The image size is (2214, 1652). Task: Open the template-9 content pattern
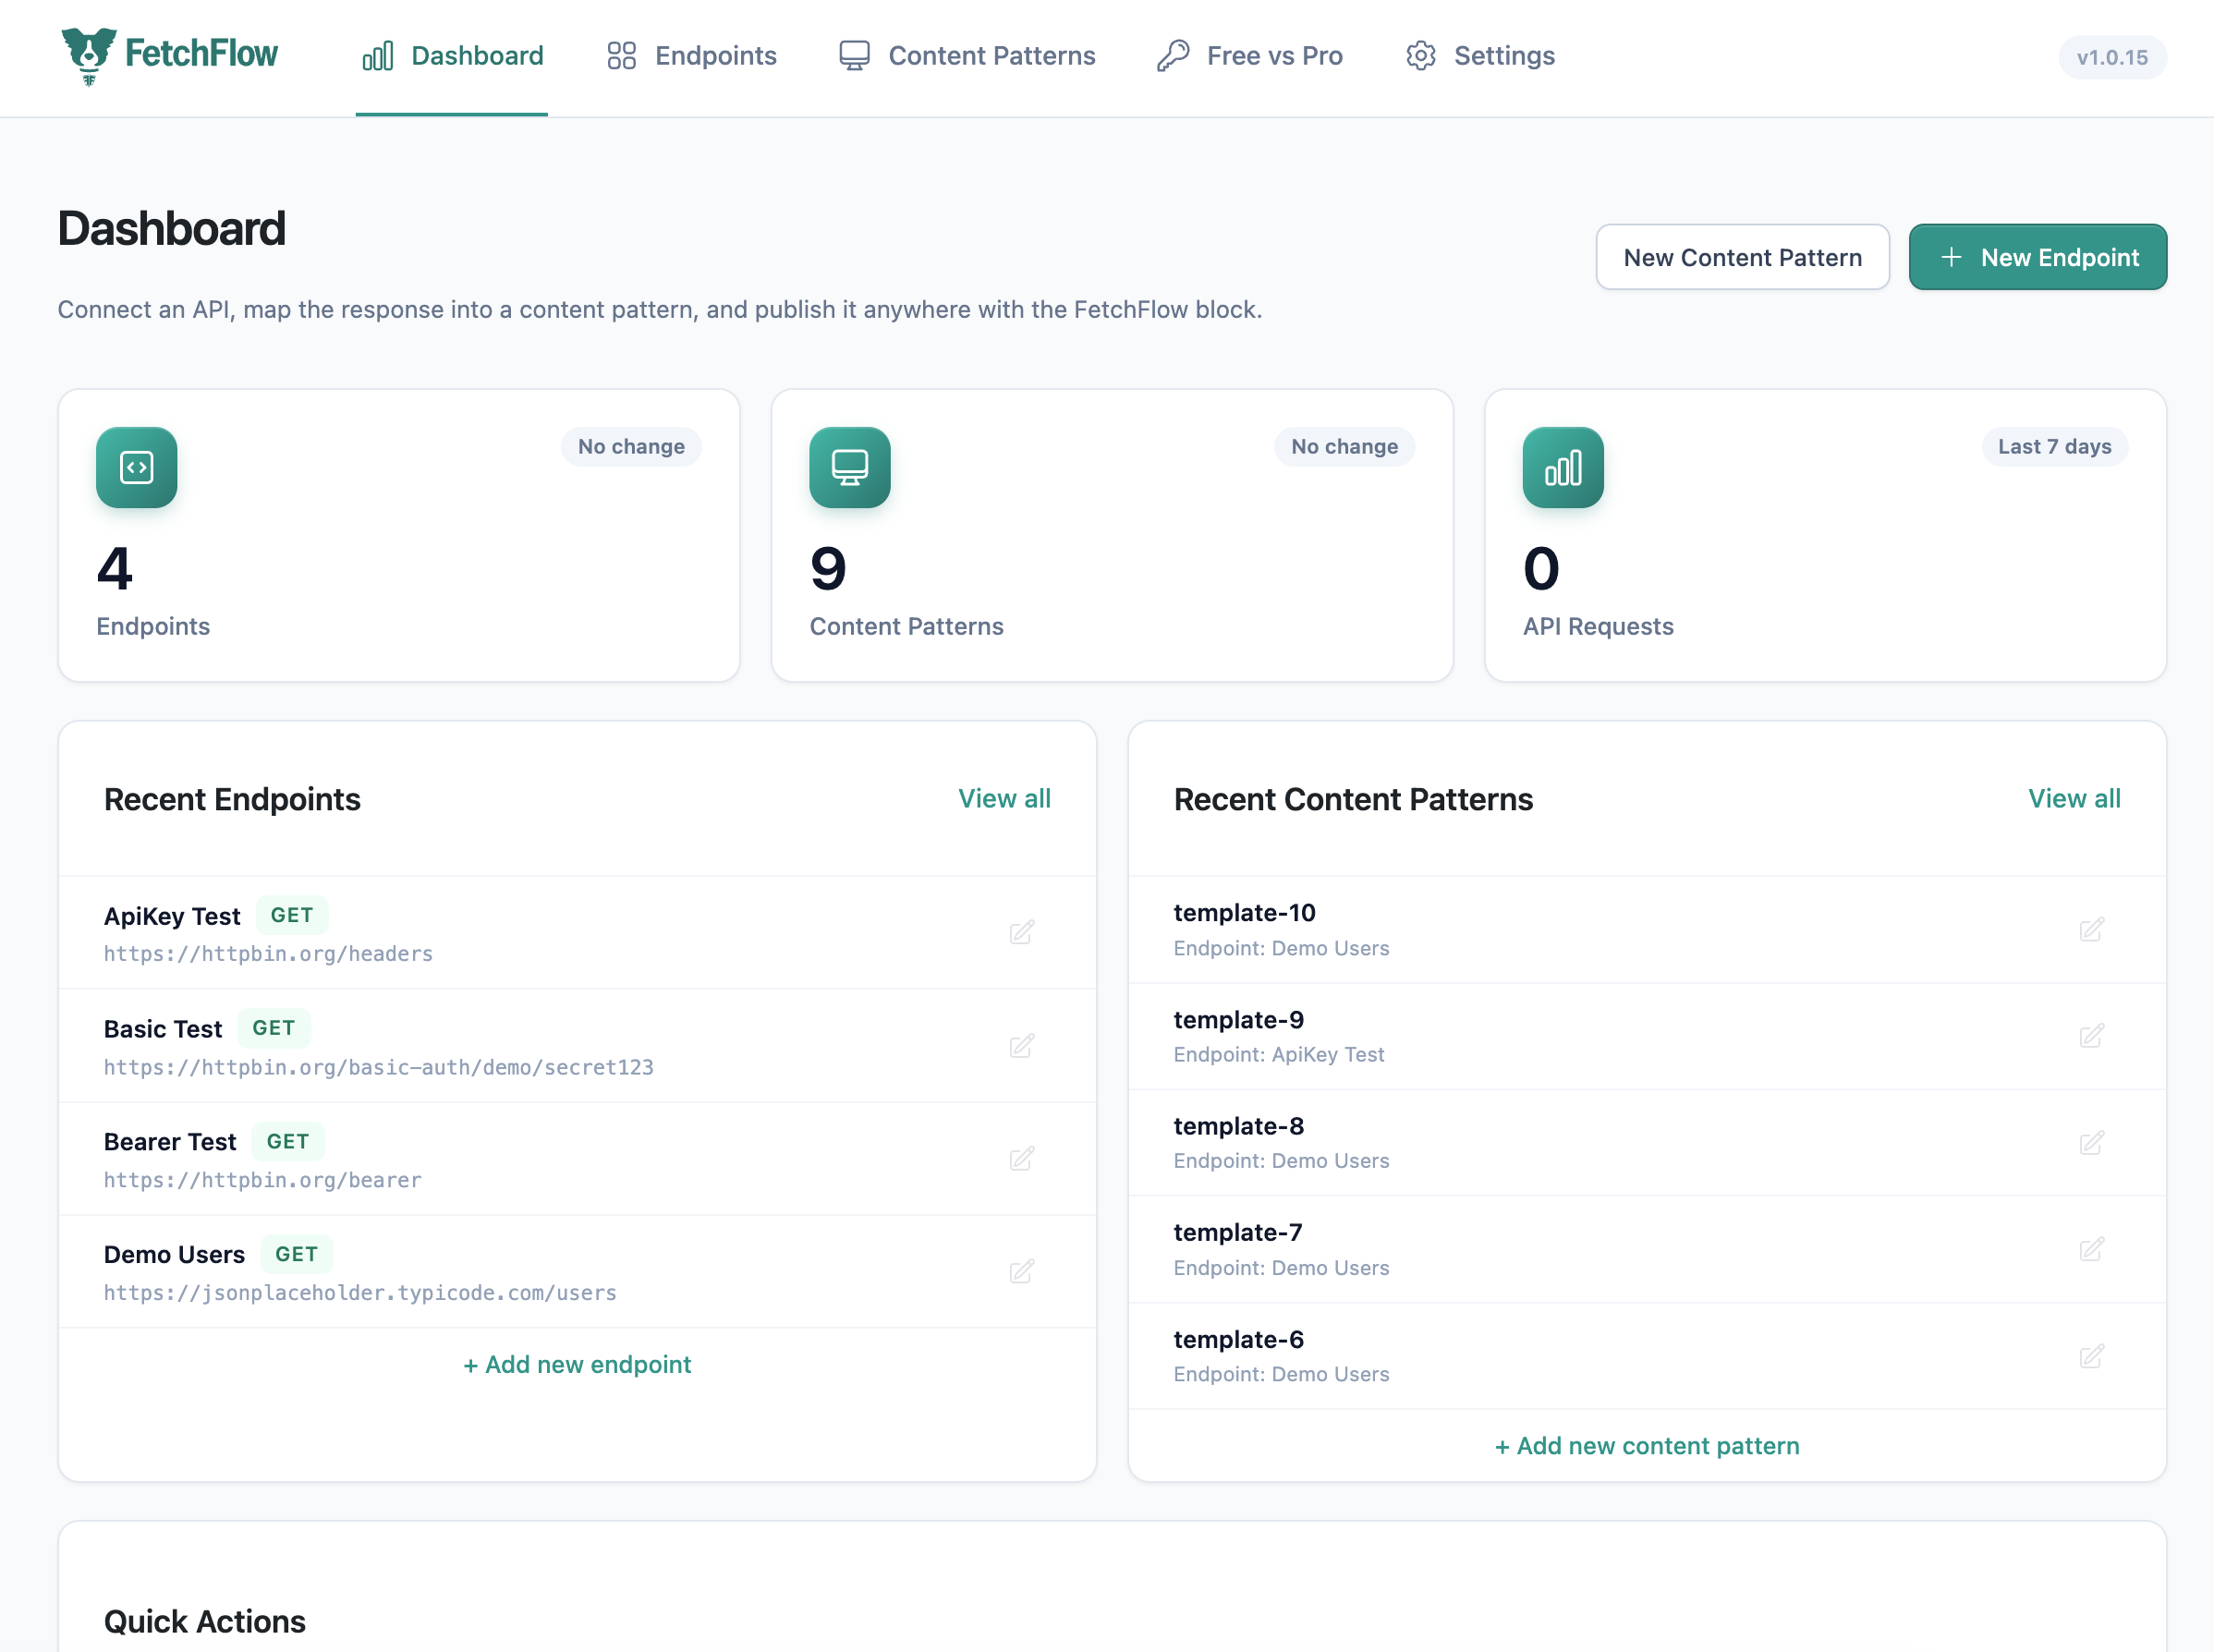coord(1238,1020)
